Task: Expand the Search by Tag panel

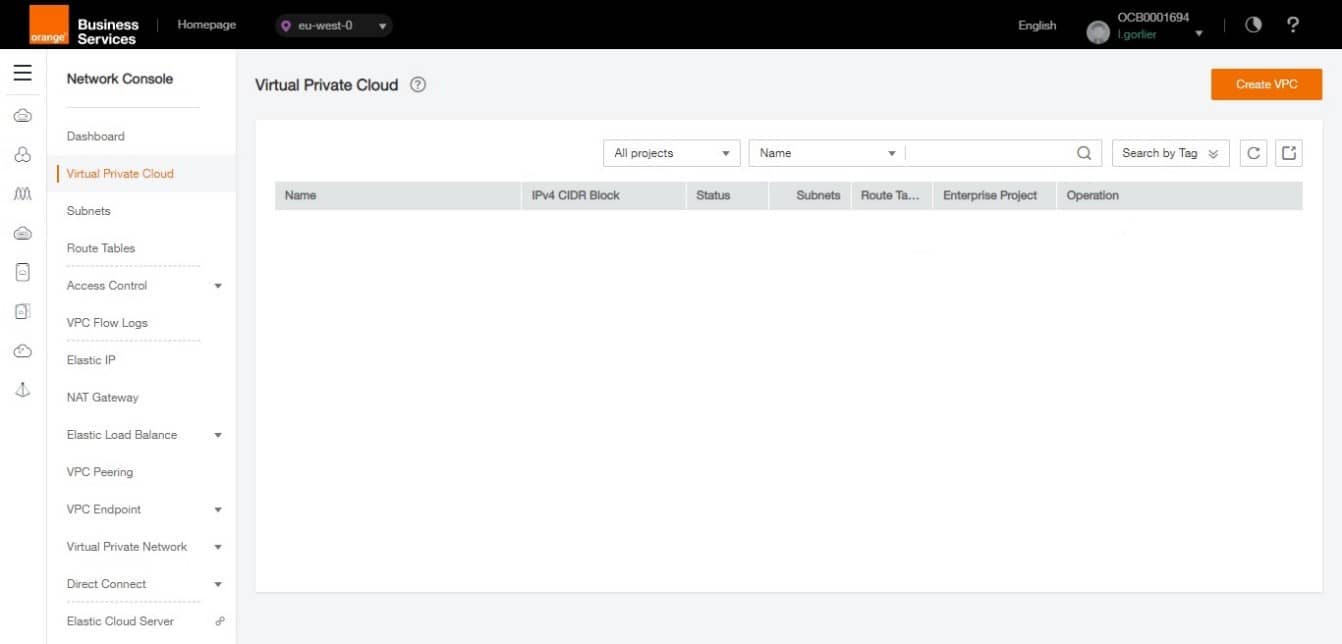Action: tap(1171, 153)
